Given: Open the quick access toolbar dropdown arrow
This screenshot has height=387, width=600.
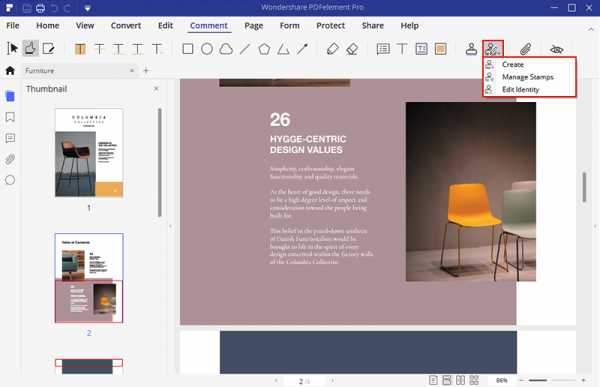Looking at the screenshot, I should (x=87, y=8).
